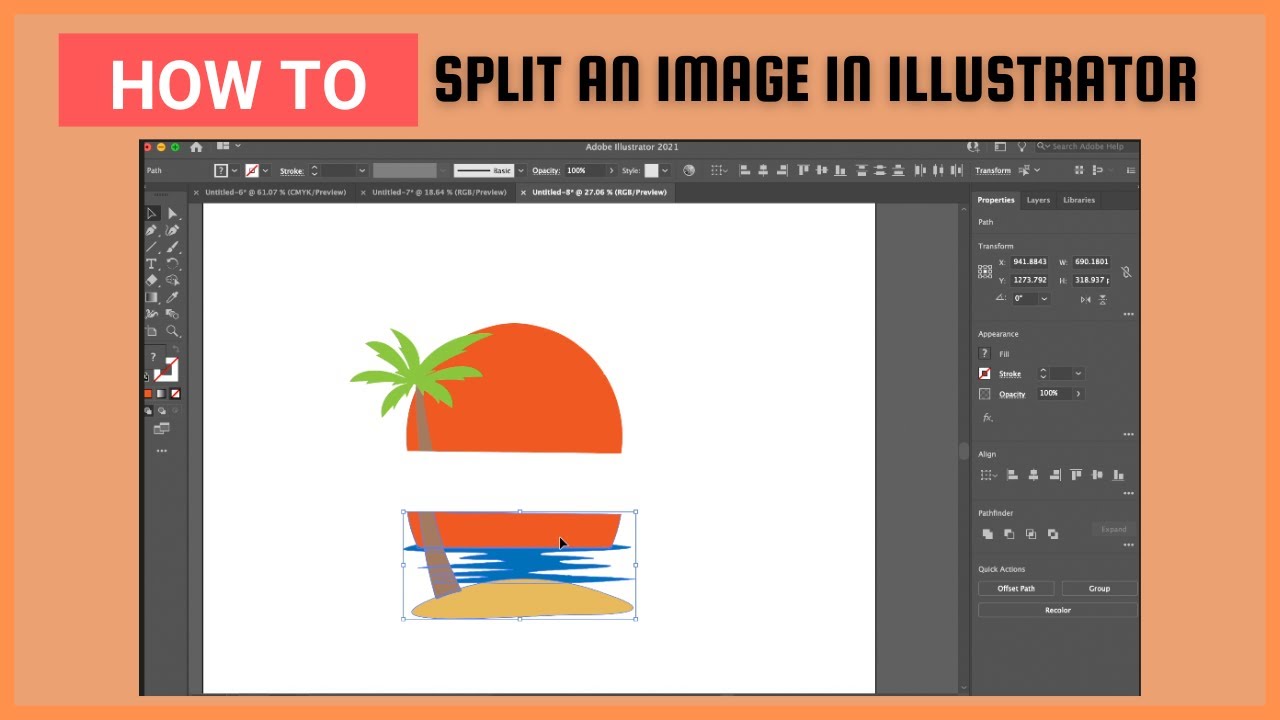The height and width of the screenshot is (720, 1280).
Task: Enable Draw Behind mode in toolbar
Action: tap(161, 410)
